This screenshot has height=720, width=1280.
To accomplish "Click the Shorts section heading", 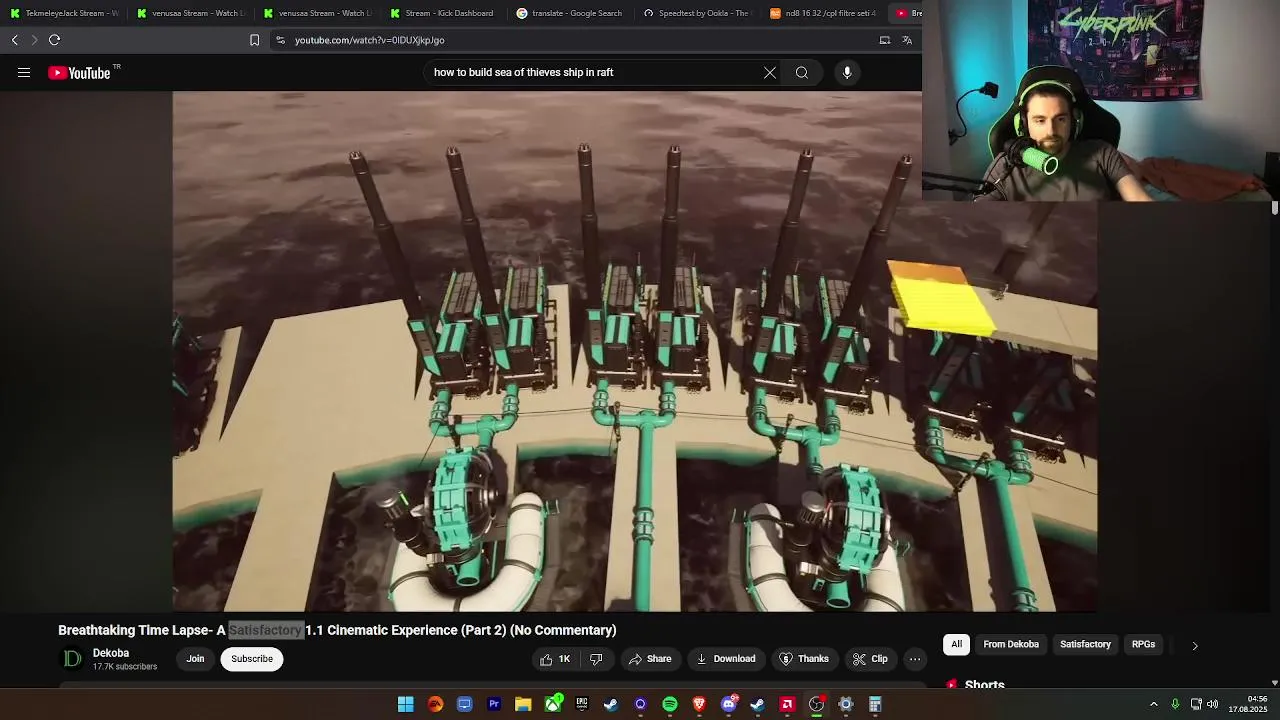I will 984,685.
